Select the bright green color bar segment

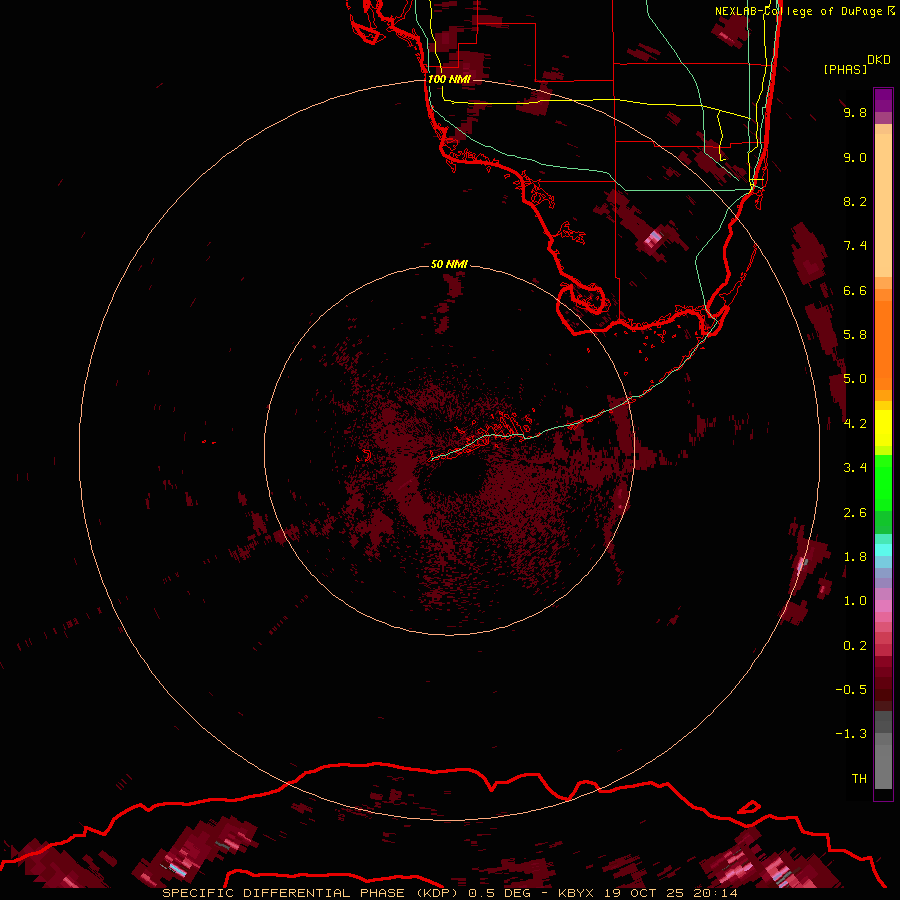coord(883,483)
